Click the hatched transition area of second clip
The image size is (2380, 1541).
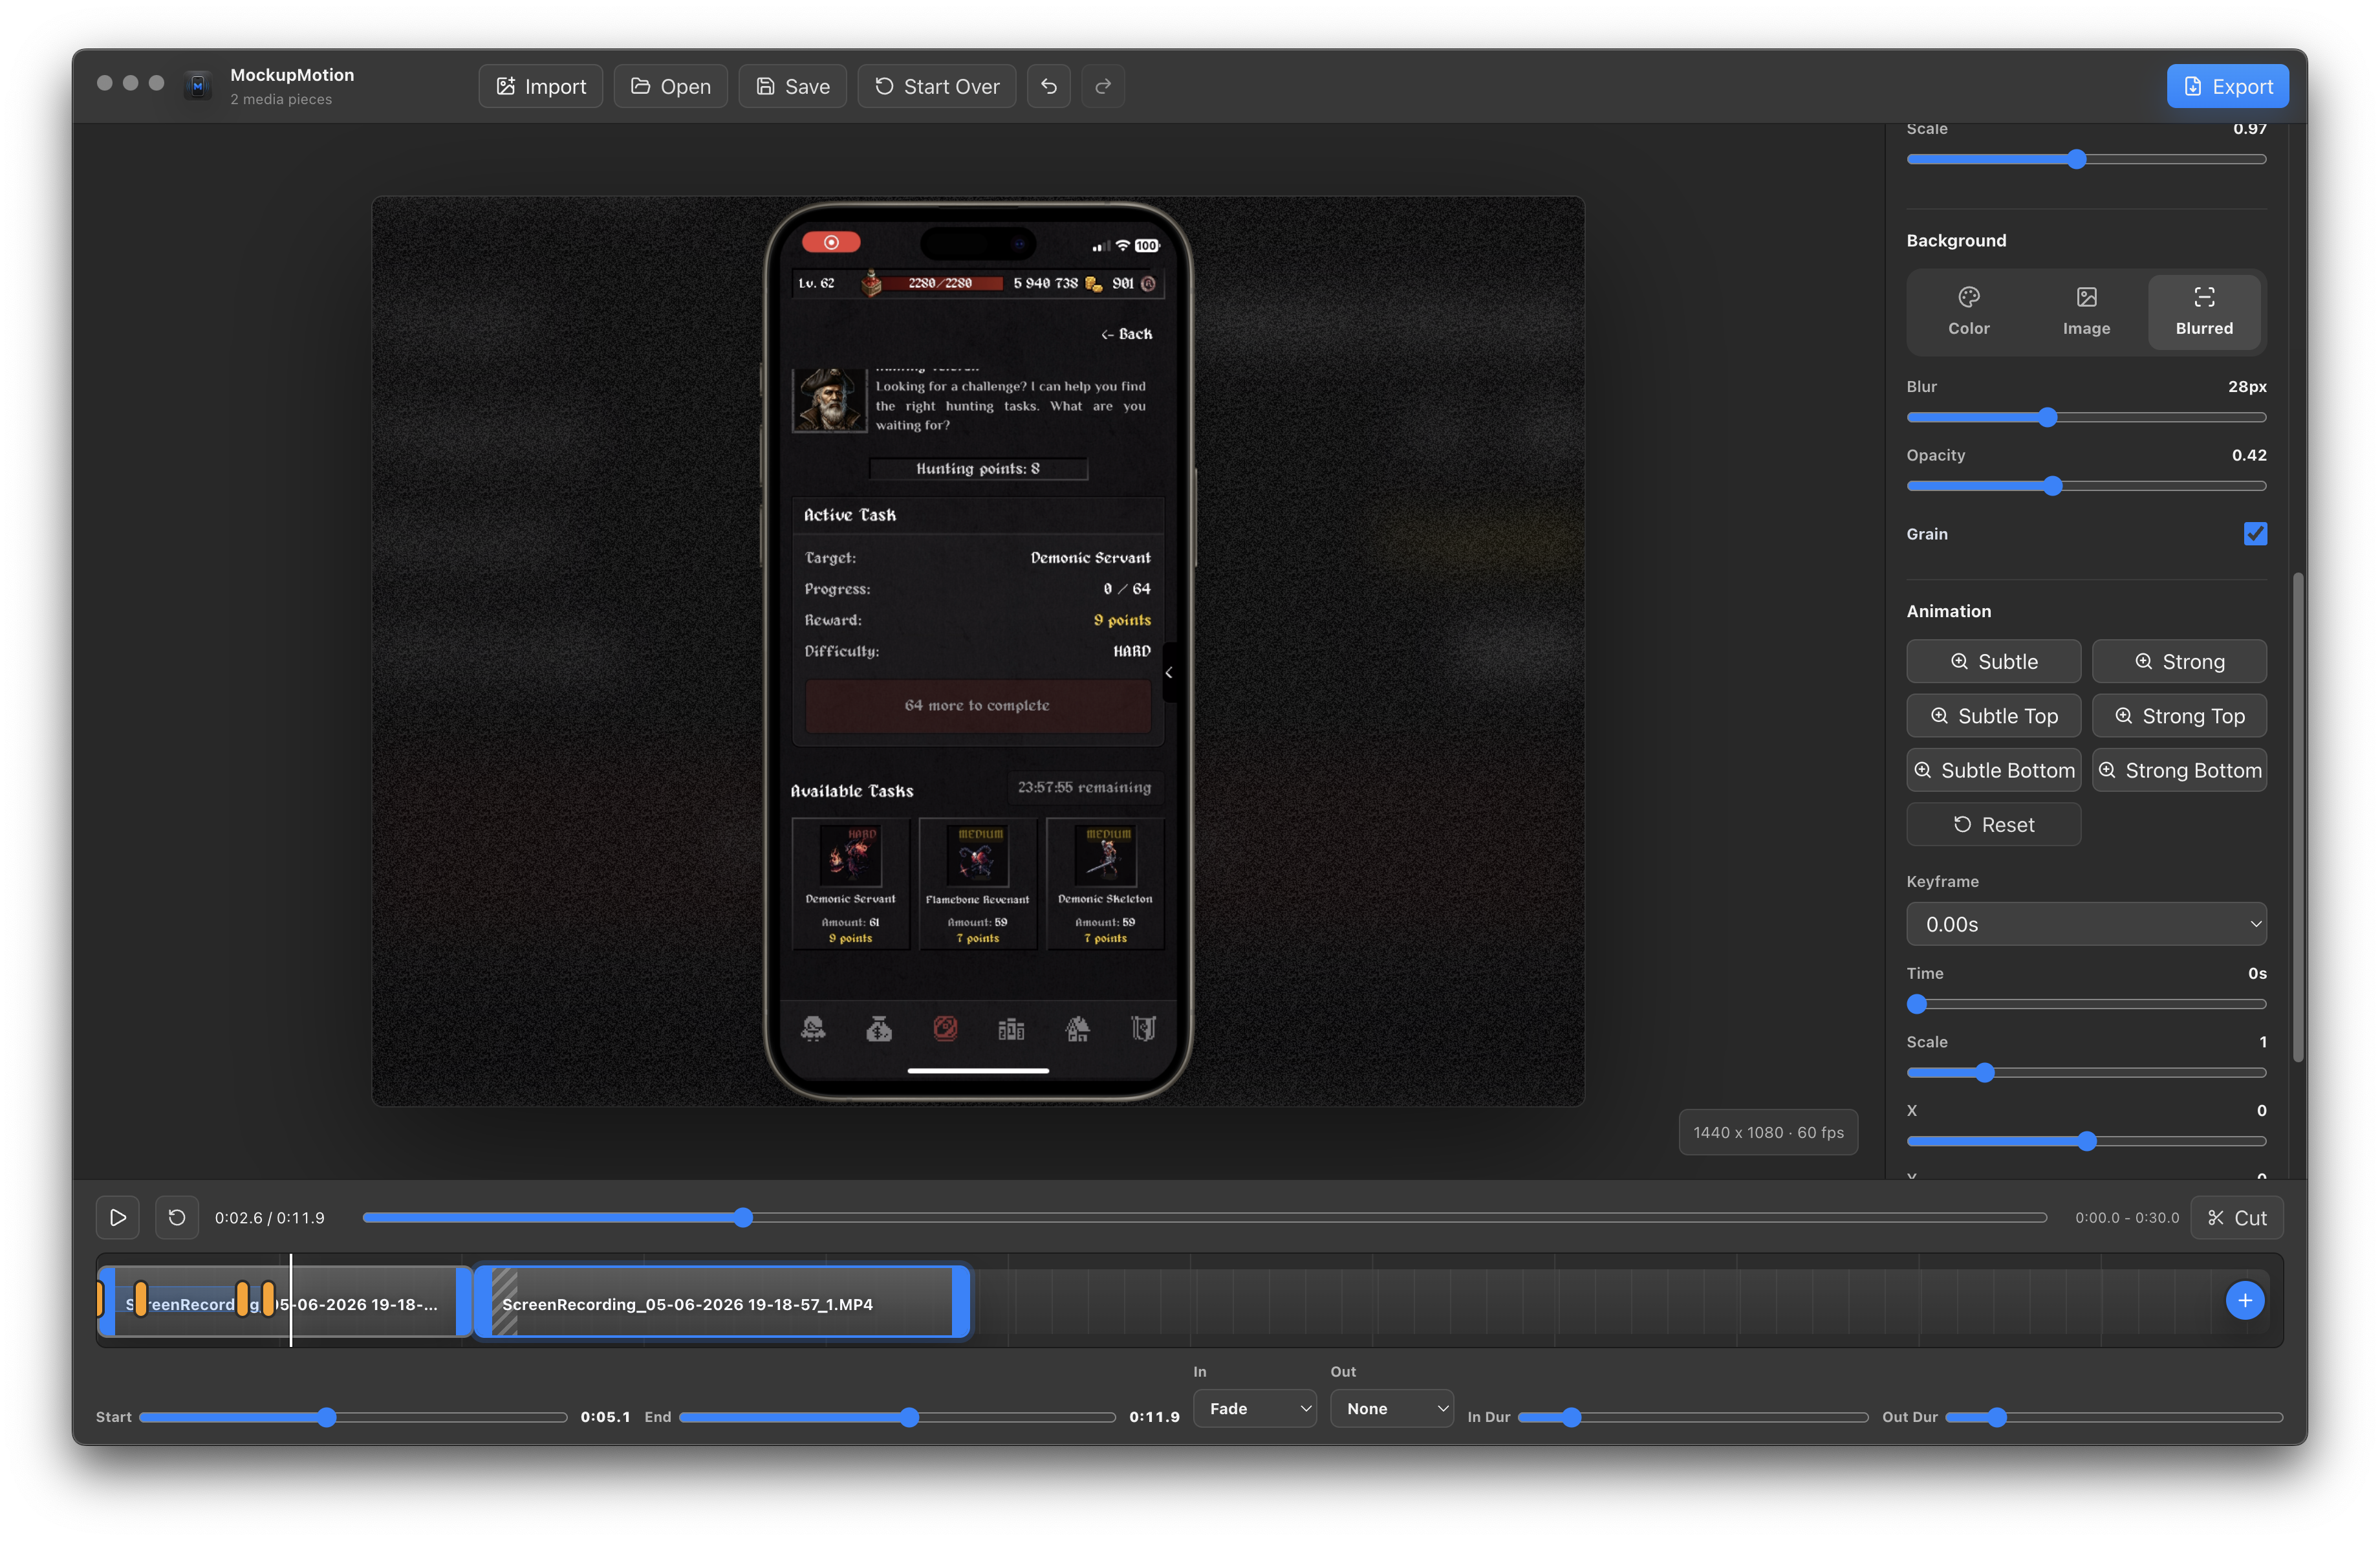[504, 1302]
